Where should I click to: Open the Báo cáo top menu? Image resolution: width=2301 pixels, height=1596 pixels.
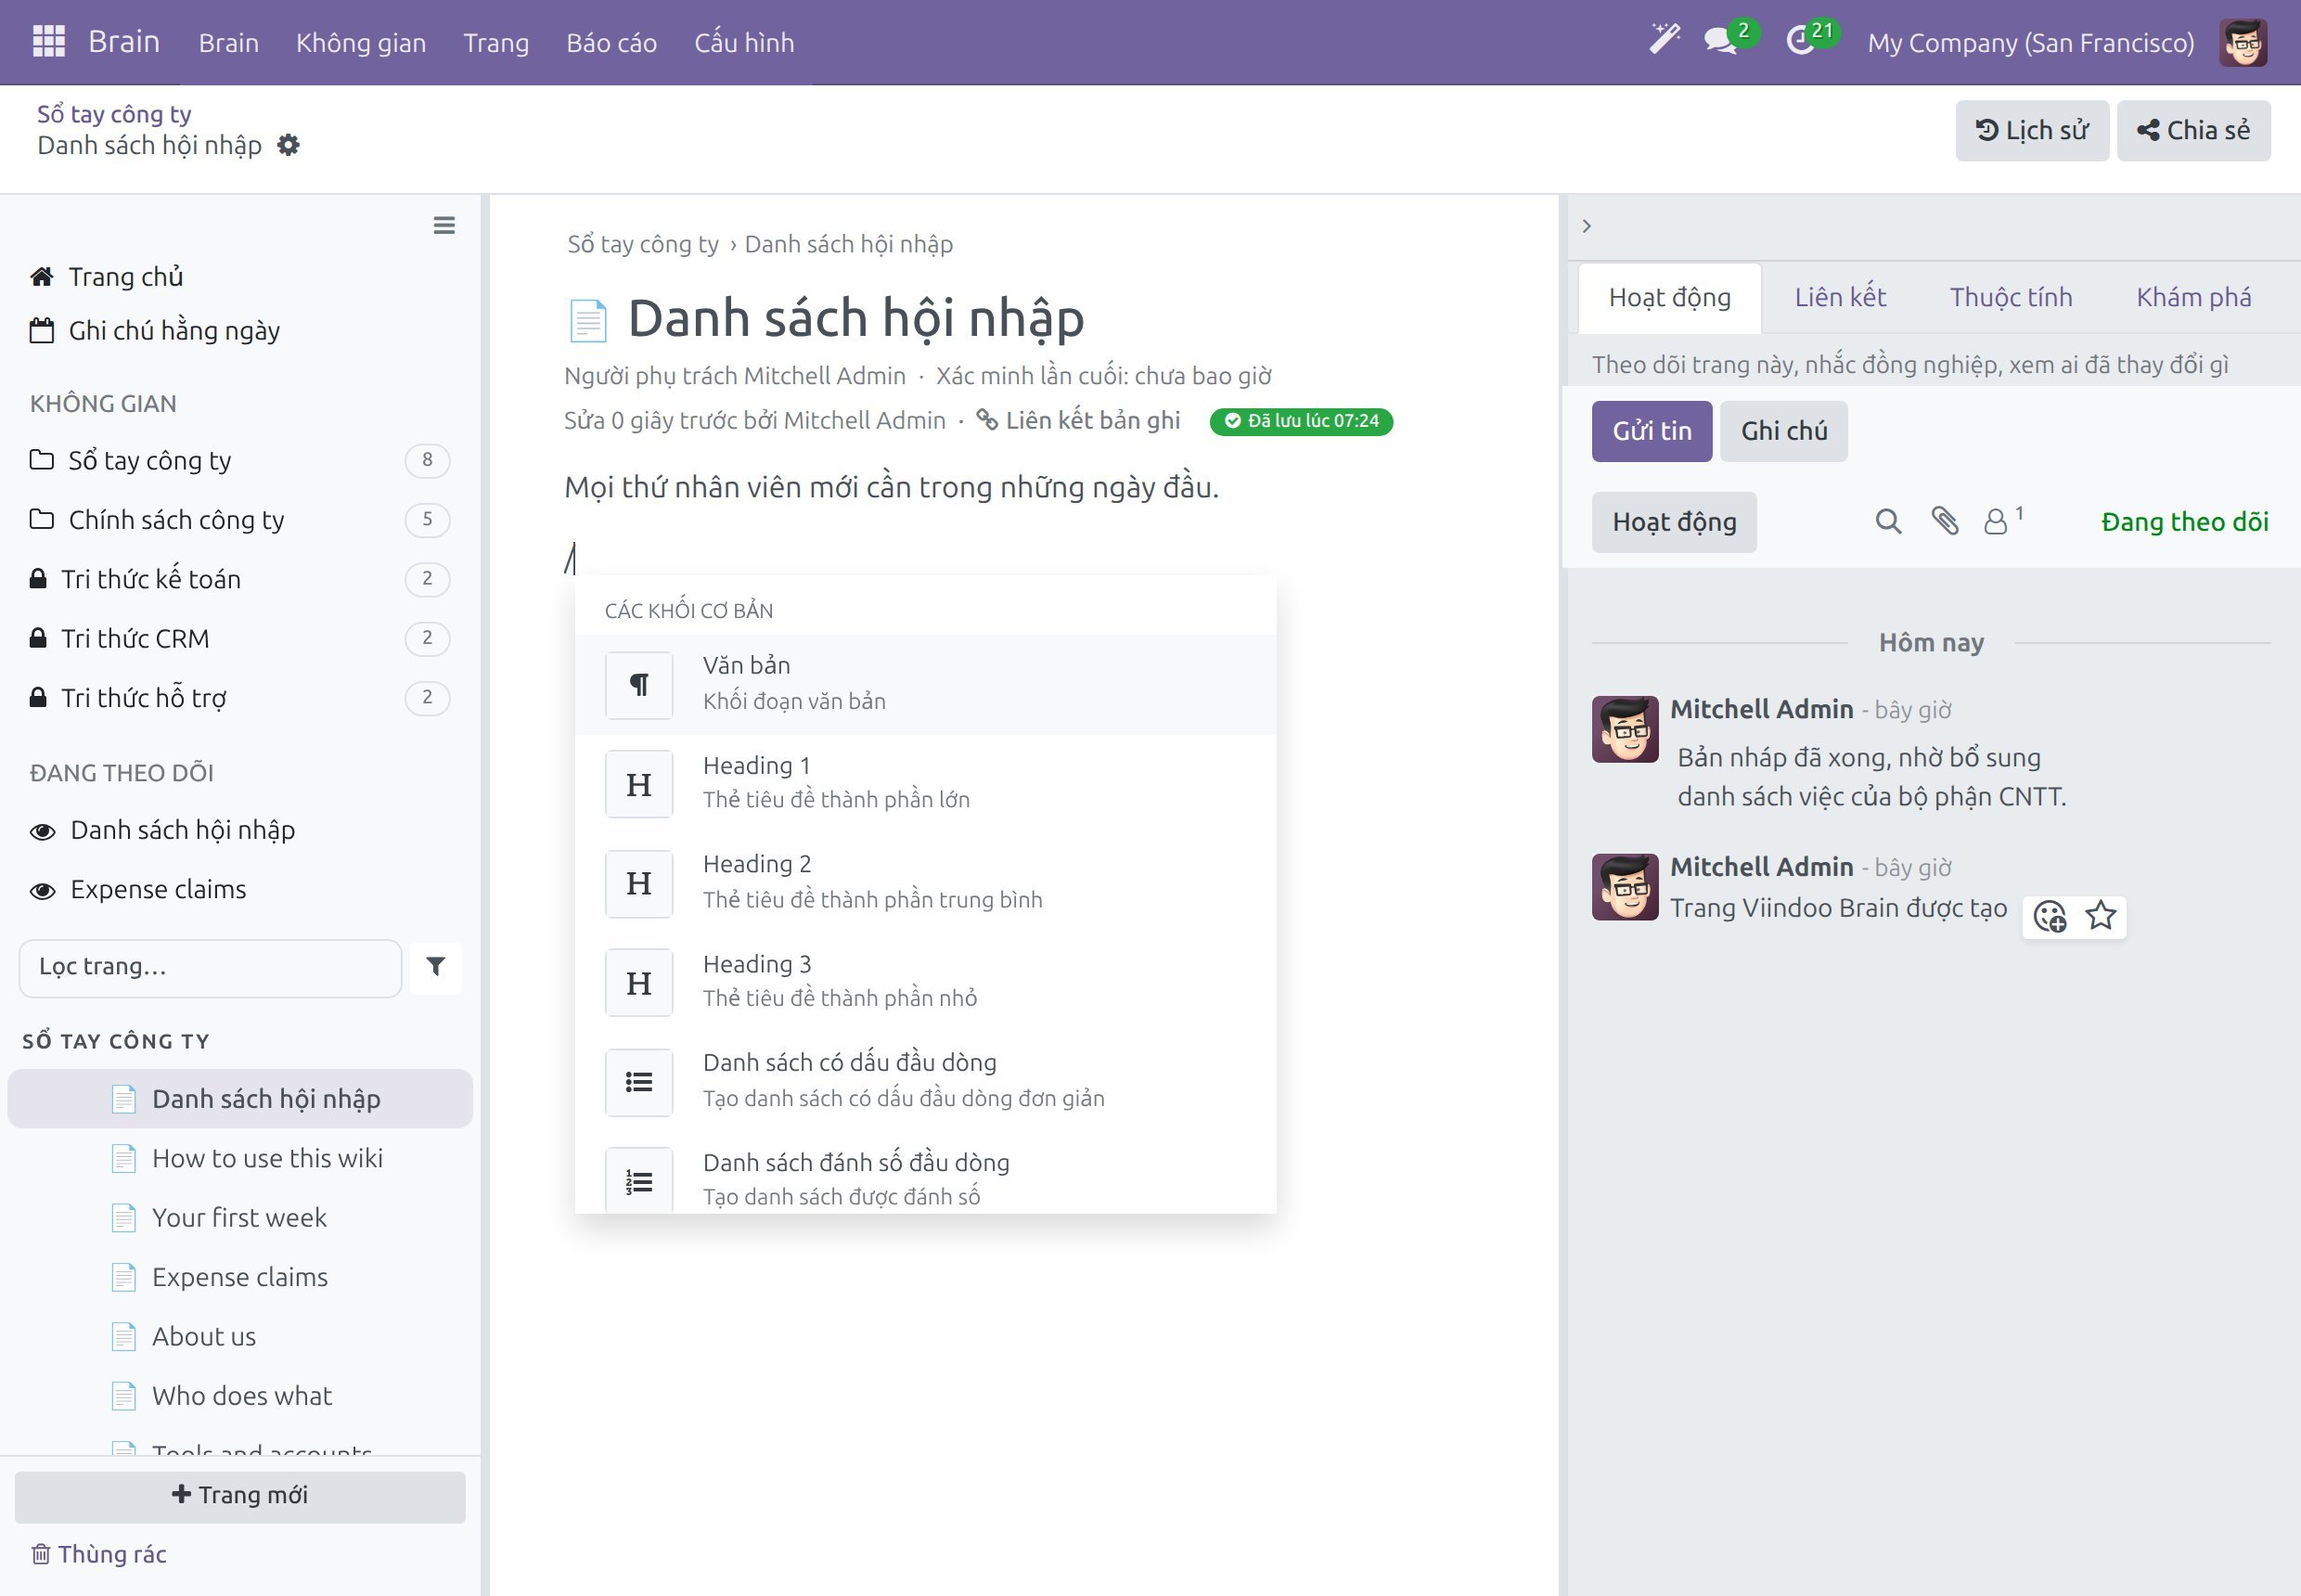(611, 42)
